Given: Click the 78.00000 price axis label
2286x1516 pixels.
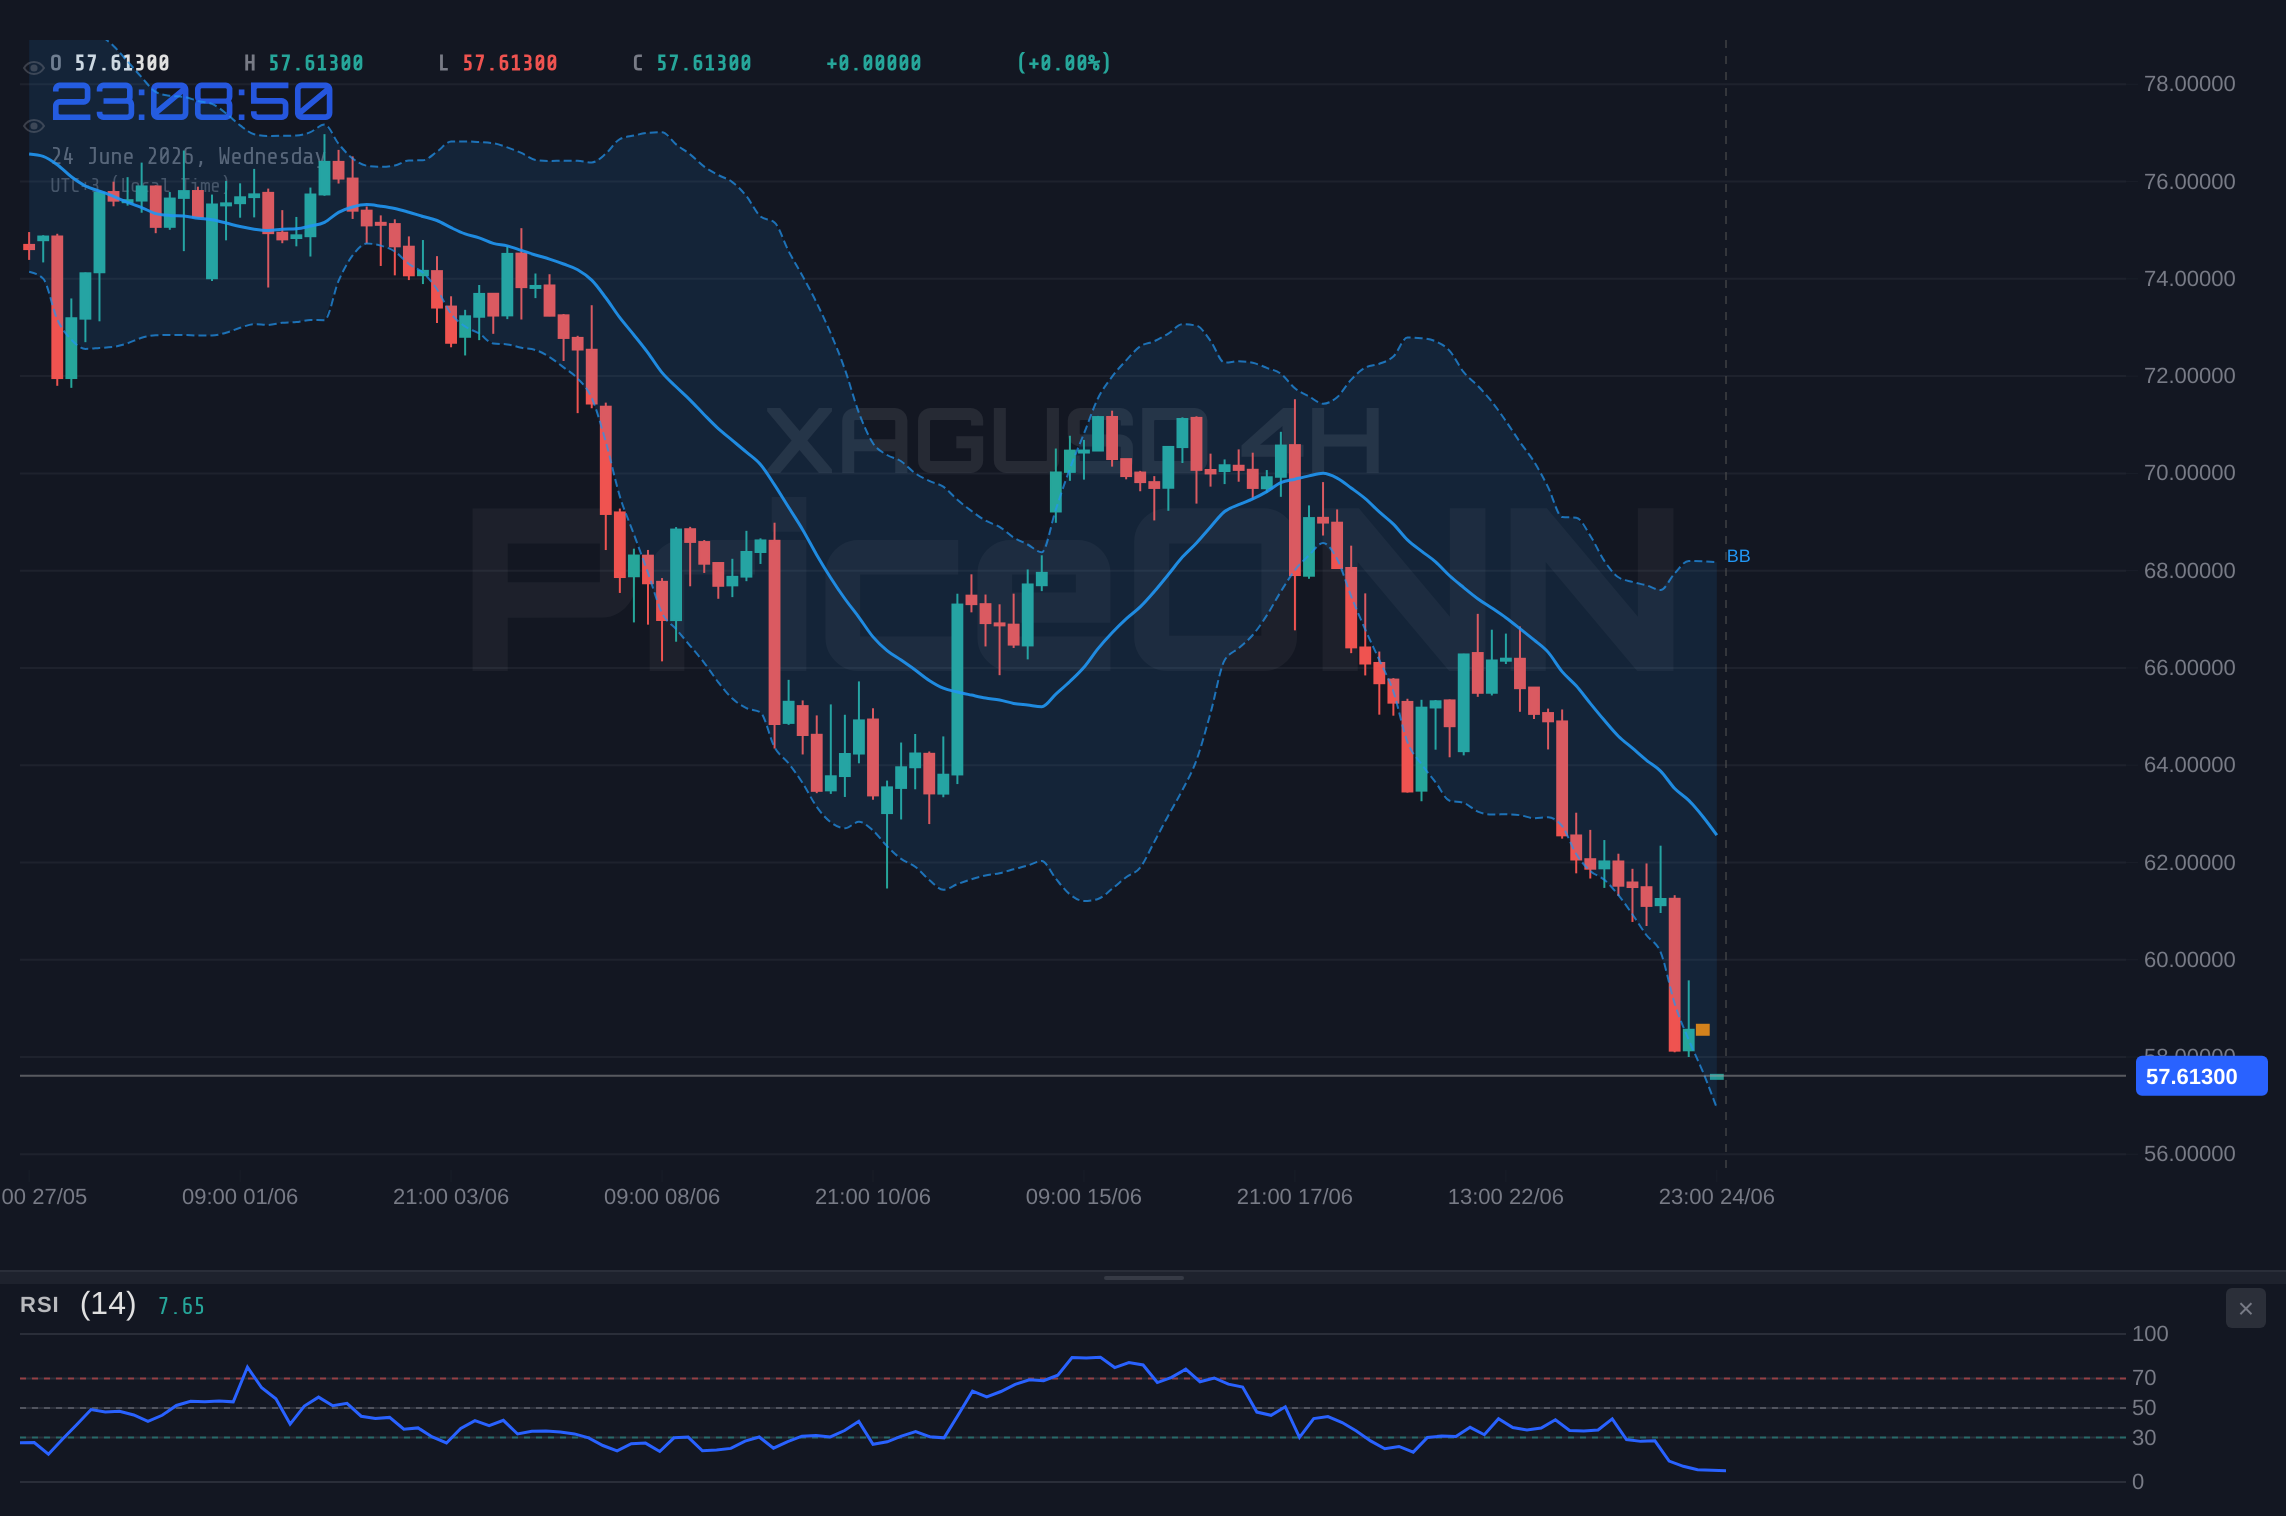Looking at the screenshot, I should (x=2189, y=84).
